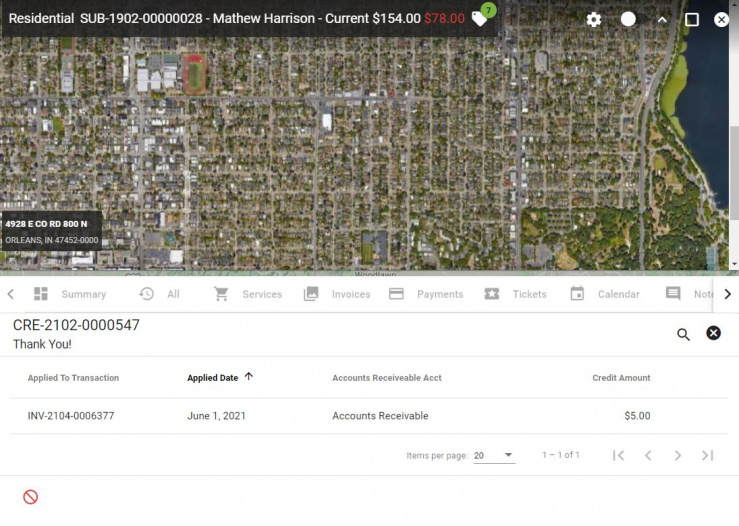
Task: Click the vertical scrollbar thumb on map
Action: pos(734,173)
